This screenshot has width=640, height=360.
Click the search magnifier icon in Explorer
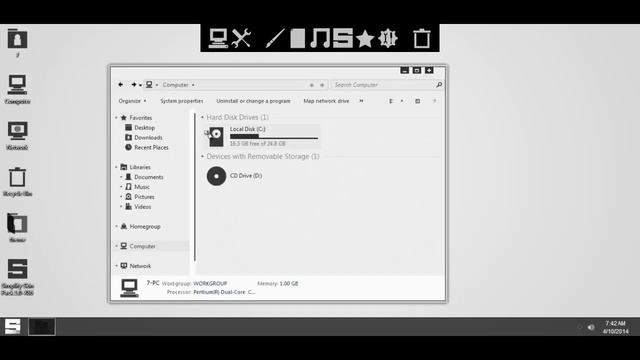point(439,84)
